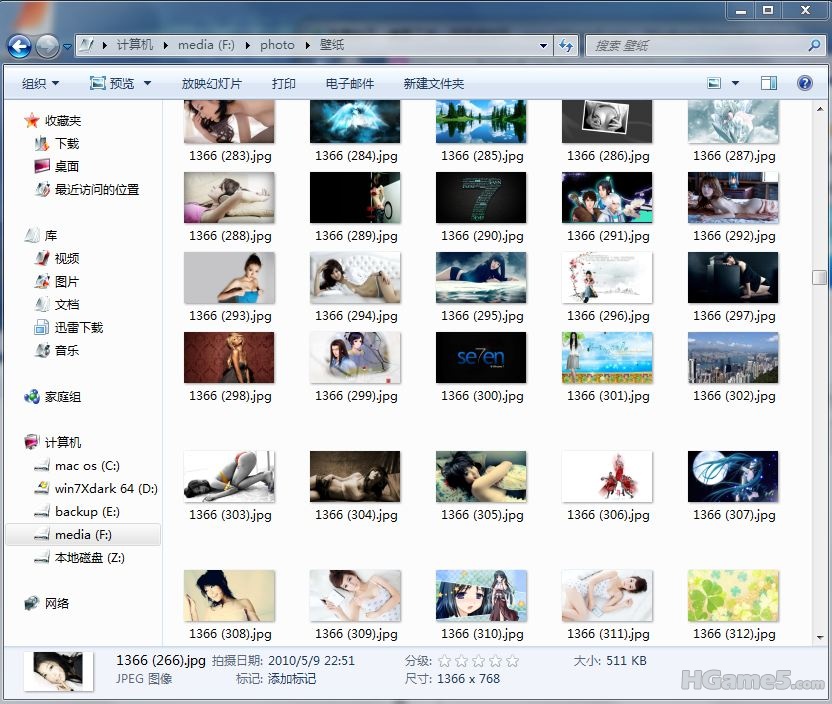
Task: Click the Back navigation arrow button
Action: tap(19, 46)
